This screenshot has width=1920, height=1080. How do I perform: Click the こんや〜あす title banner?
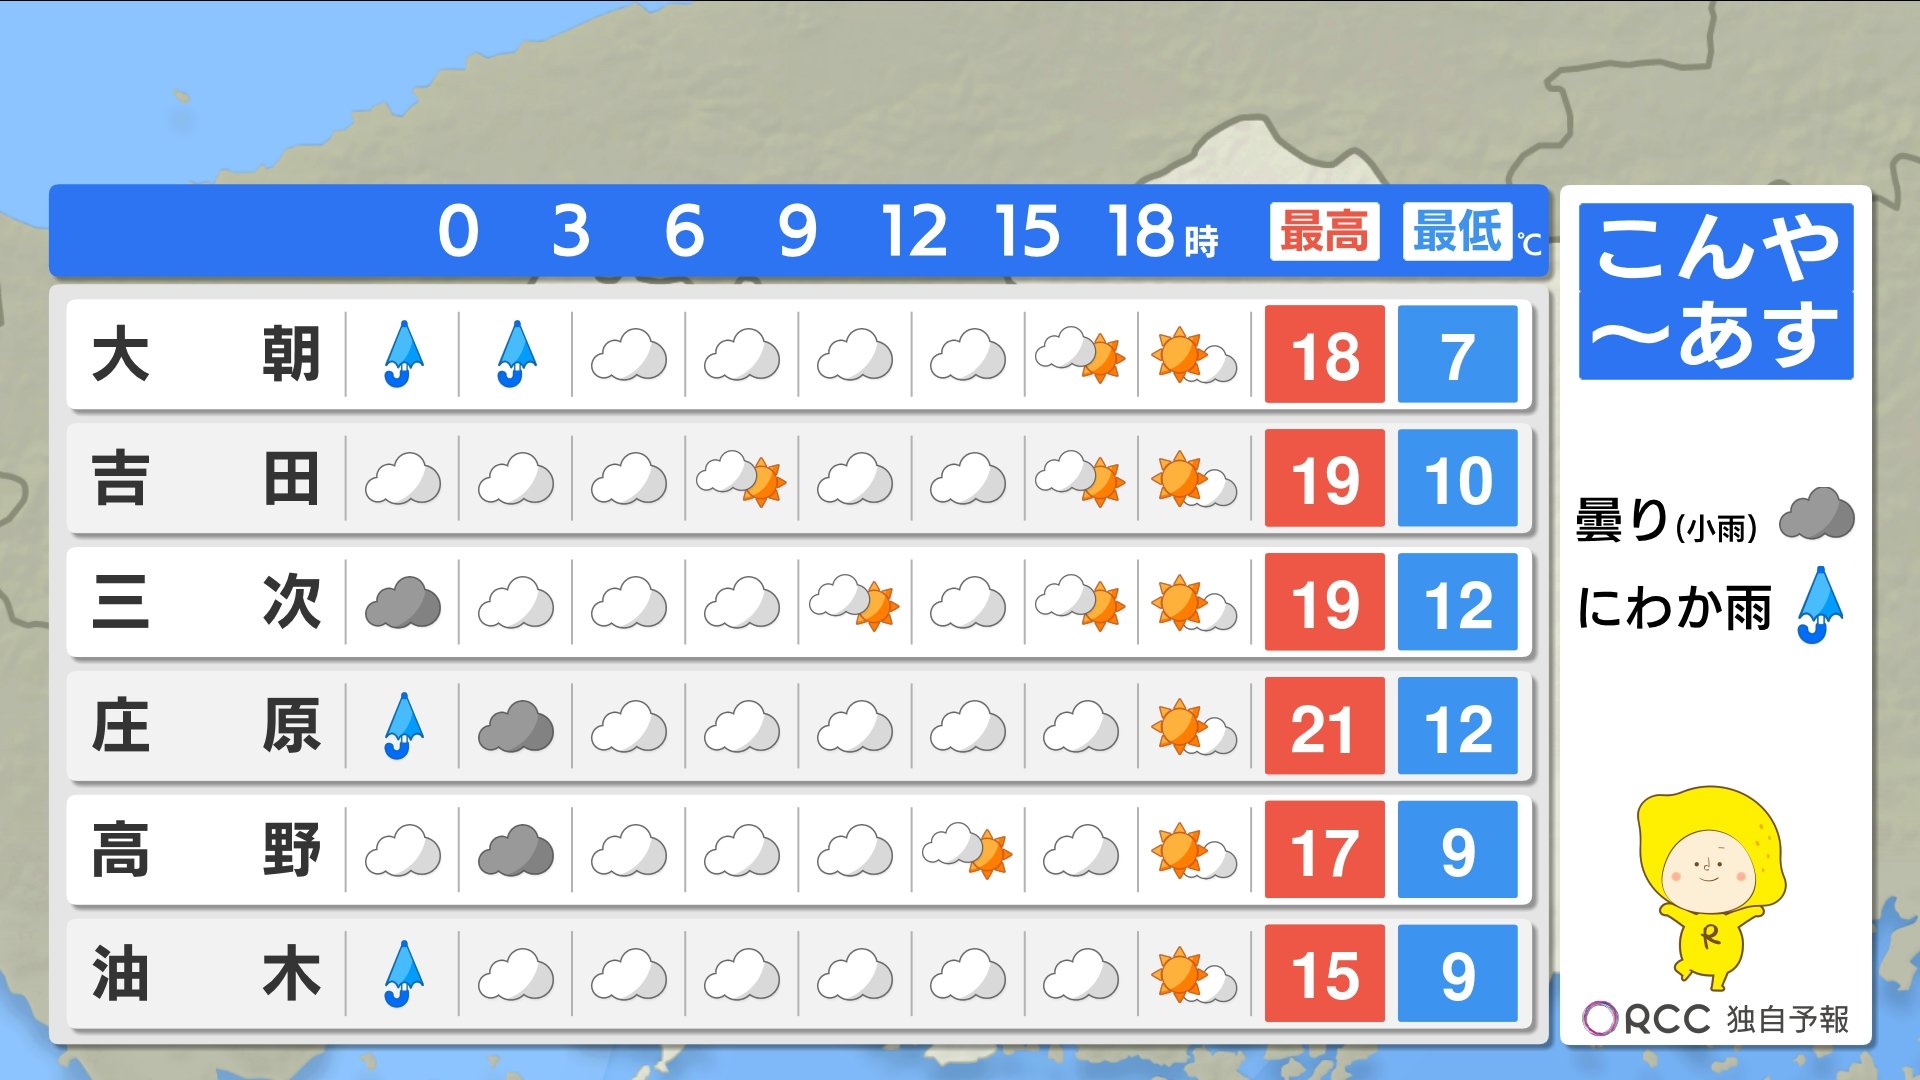click(1716, 291)
